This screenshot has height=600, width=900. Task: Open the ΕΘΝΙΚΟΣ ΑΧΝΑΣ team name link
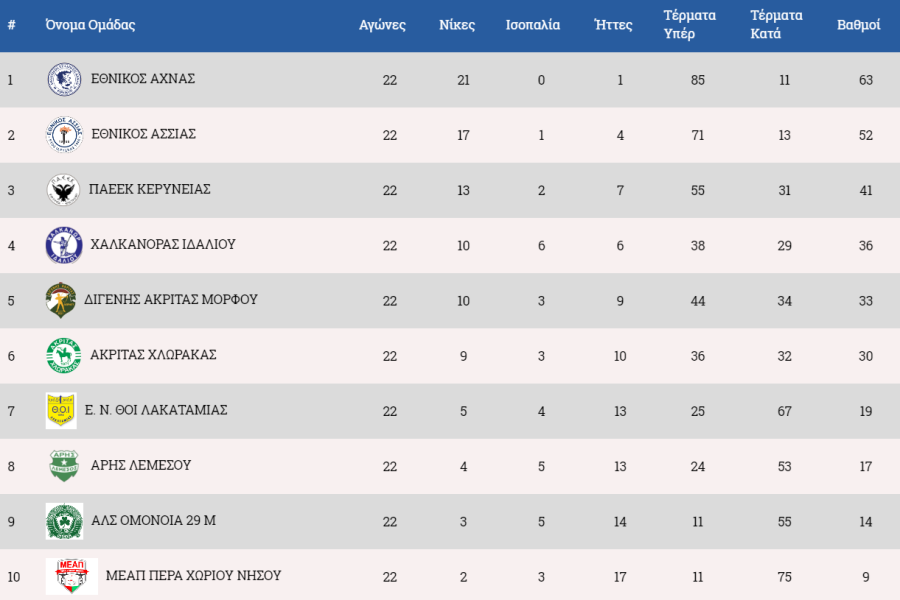pos(143,79)
